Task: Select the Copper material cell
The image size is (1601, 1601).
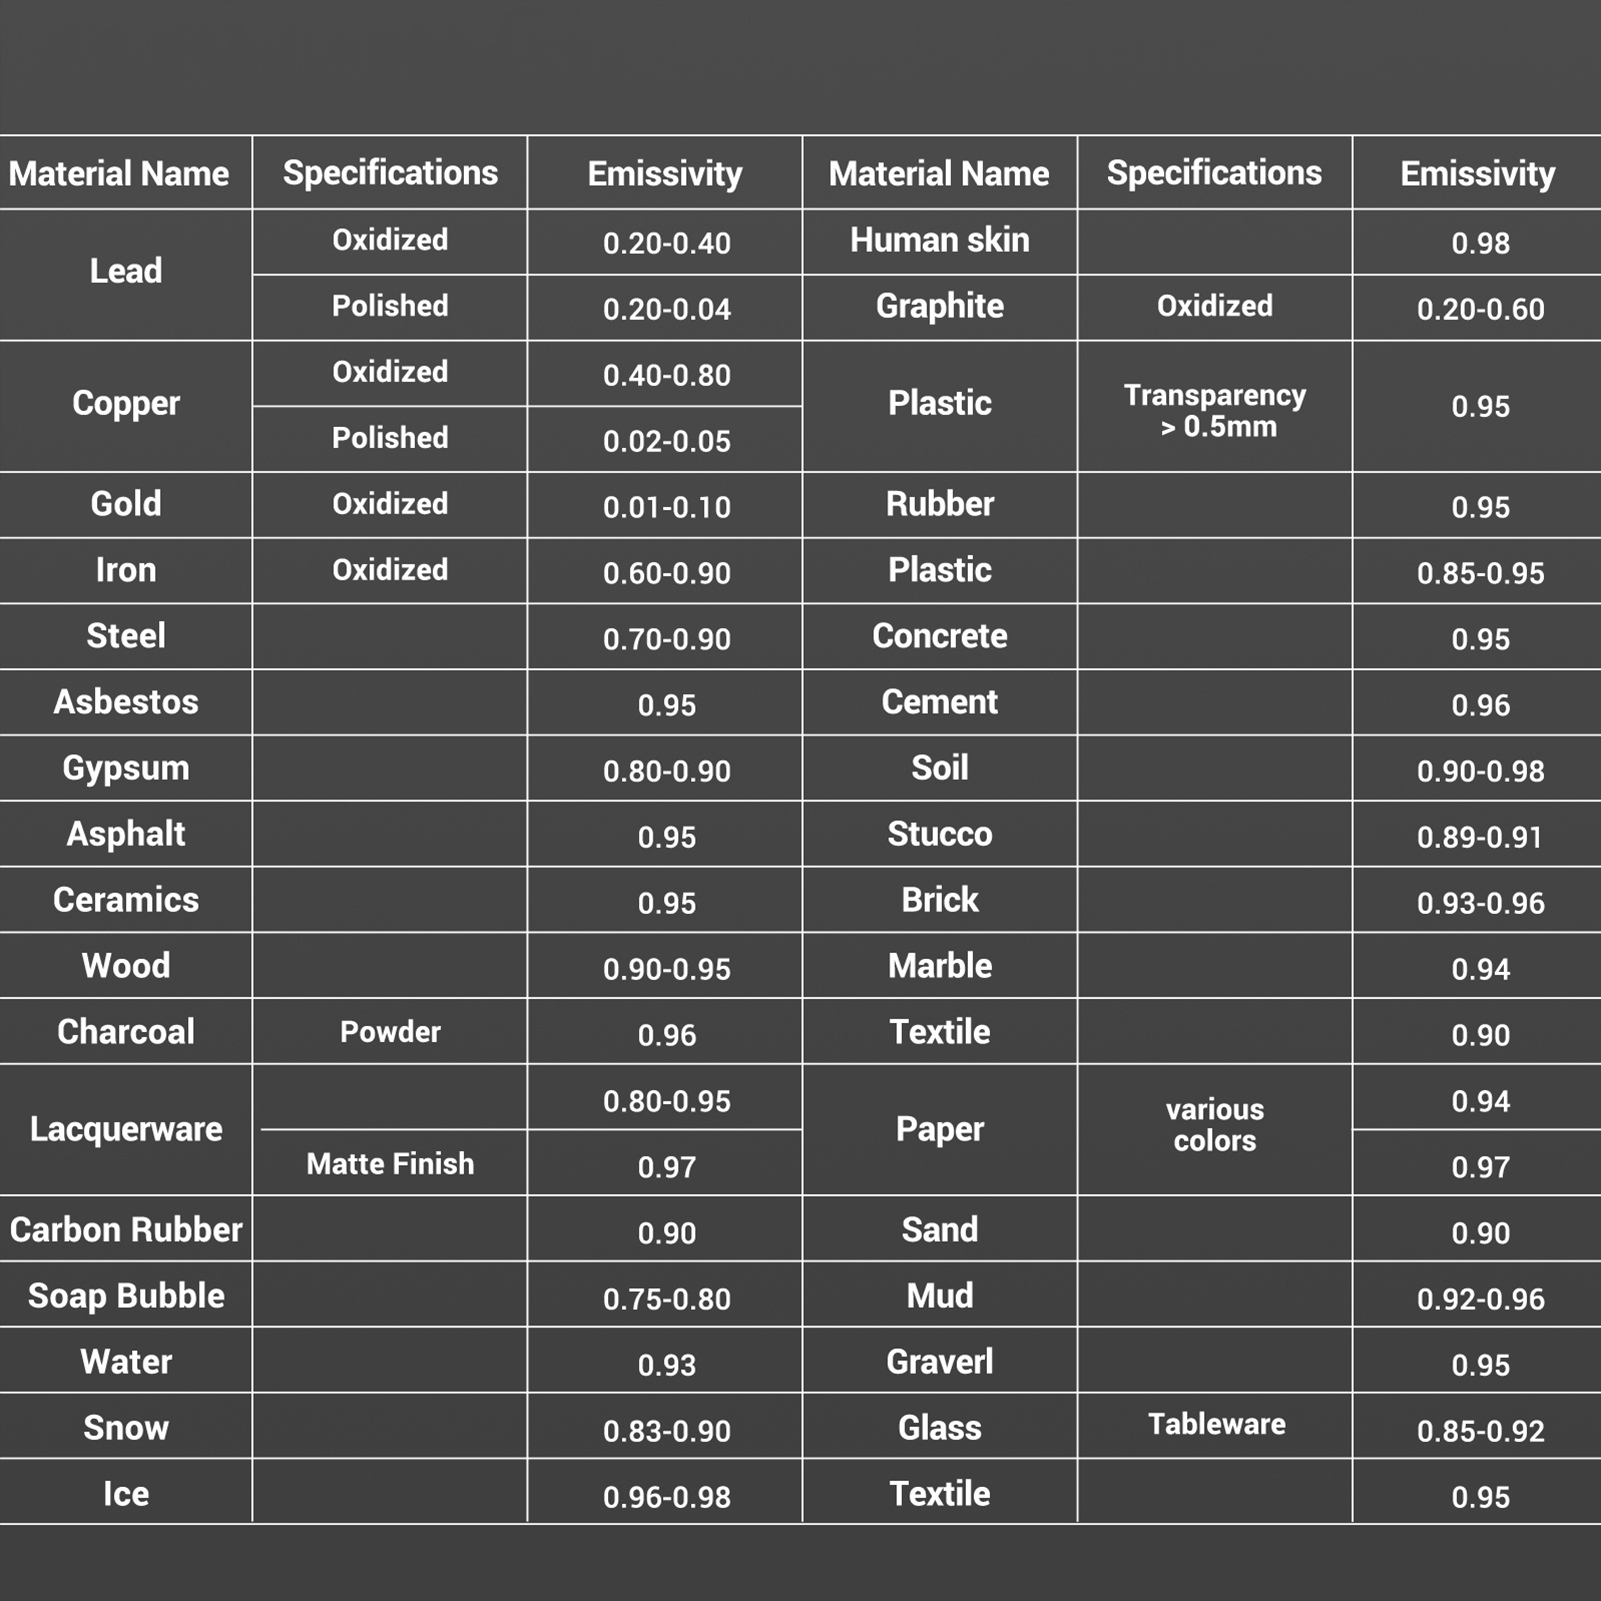Action: point(126,403)
